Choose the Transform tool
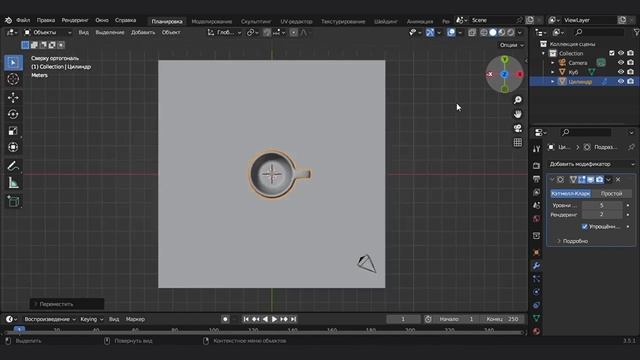This screenshot has height=360, width=640. 13,147
